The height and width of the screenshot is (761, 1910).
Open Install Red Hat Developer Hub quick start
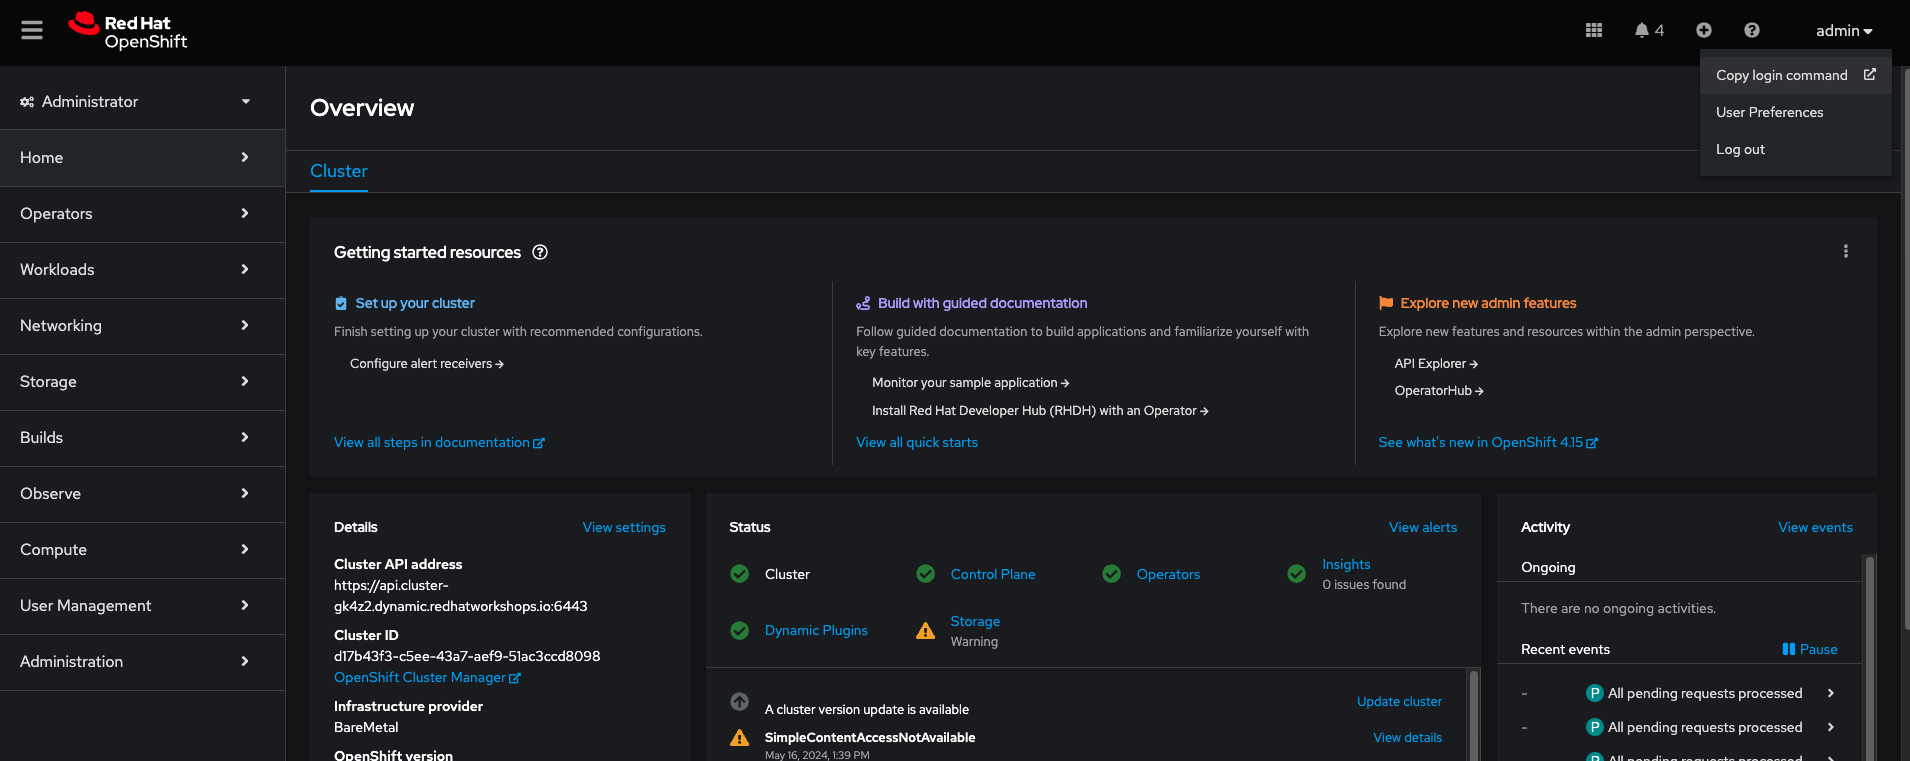click(1040, 411)
